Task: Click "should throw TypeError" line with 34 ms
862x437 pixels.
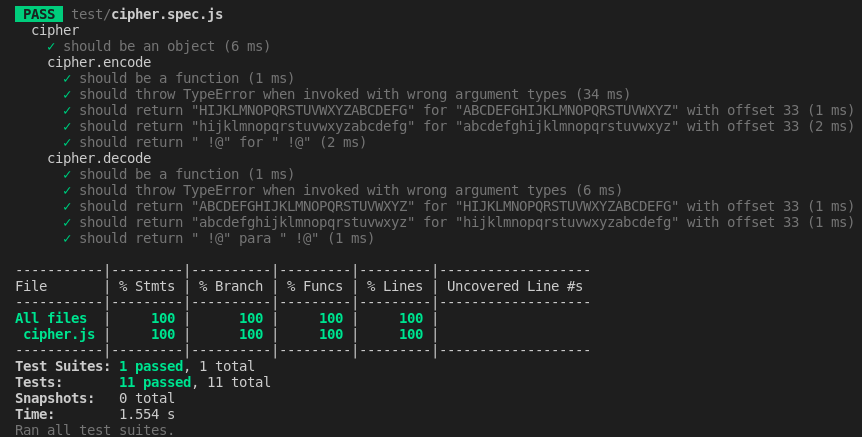Action: pyautogui.click(x=355, y=94)
